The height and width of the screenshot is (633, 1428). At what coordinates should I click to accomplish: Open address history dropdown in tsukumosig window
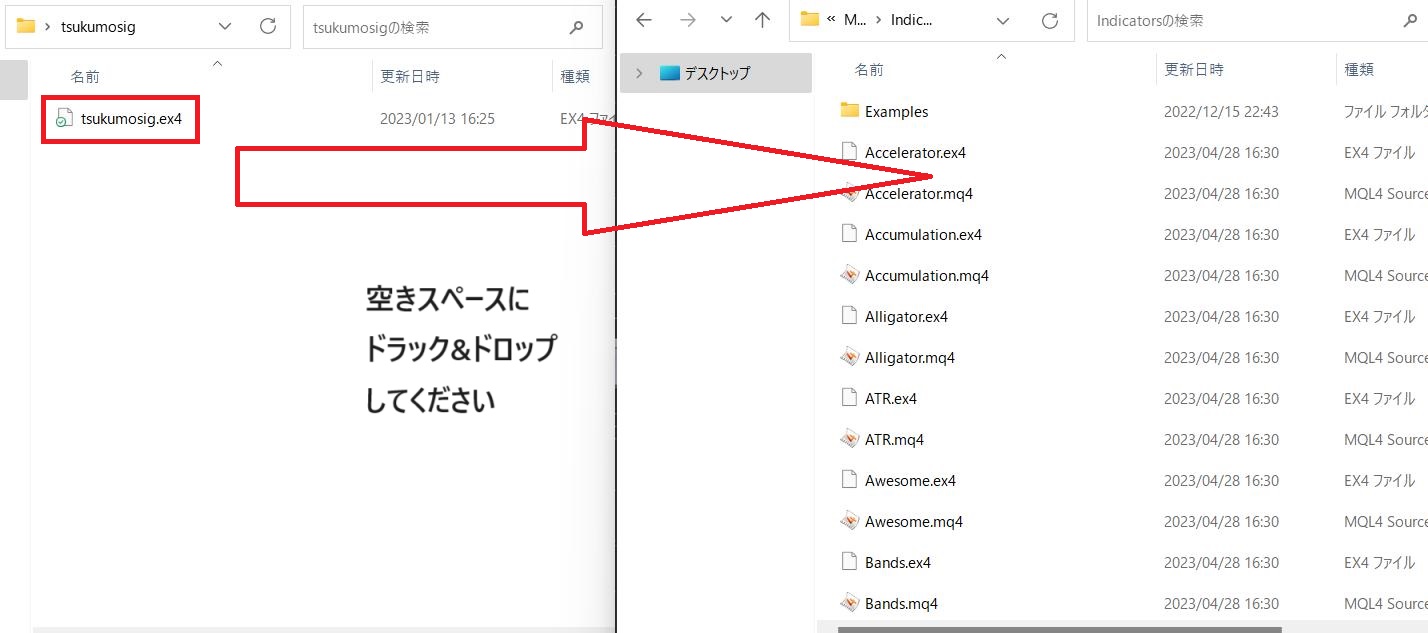click(x=224, y=27)
